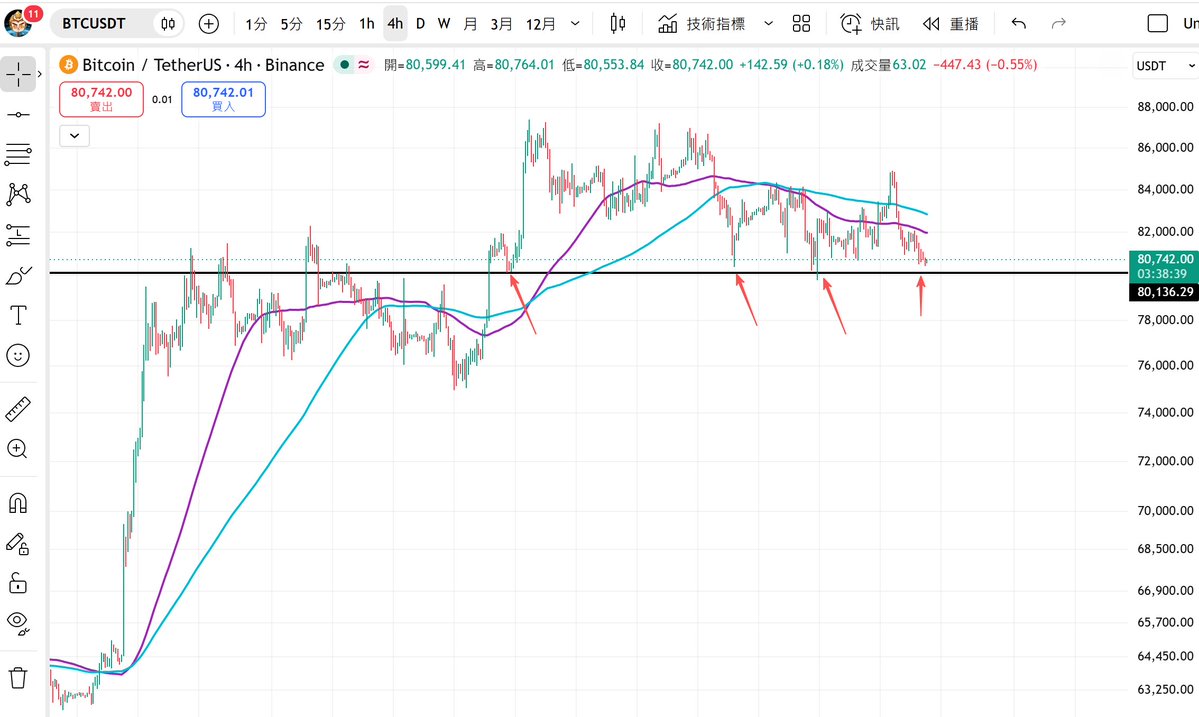Viewport: 1199px width, 717px height.
Task: Select the ruler measure tool
Action: pyautogui.click(x=18, y=410)
